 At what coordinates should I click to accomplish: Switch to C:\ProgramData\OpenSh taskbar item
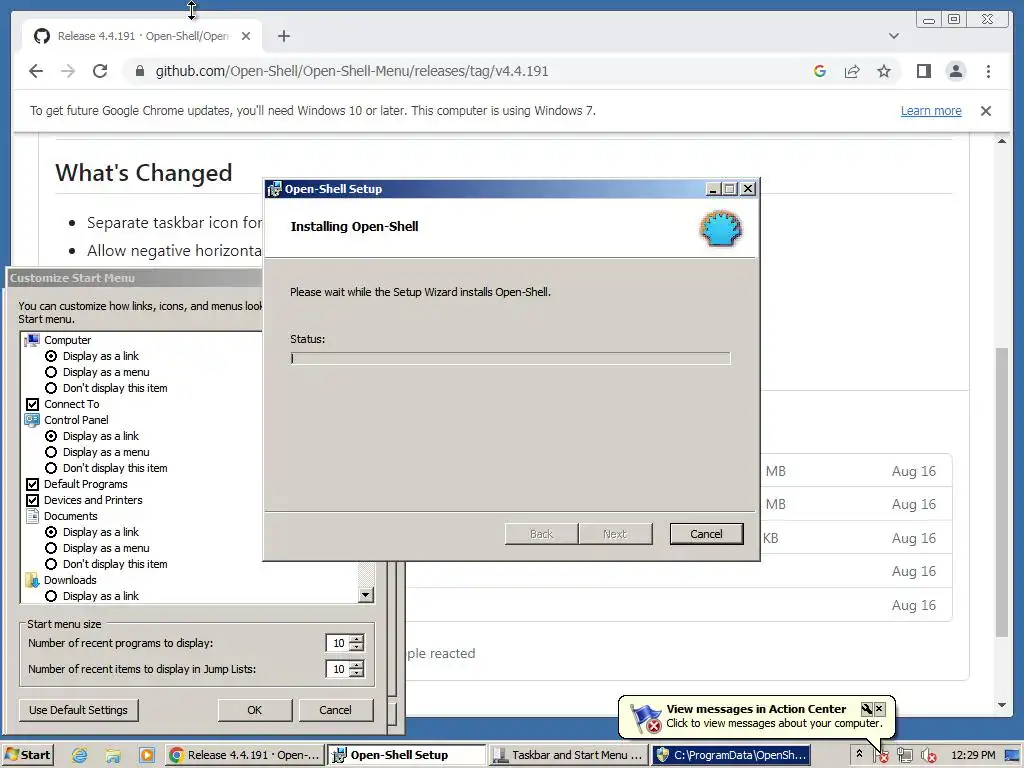tap(731, 755)
